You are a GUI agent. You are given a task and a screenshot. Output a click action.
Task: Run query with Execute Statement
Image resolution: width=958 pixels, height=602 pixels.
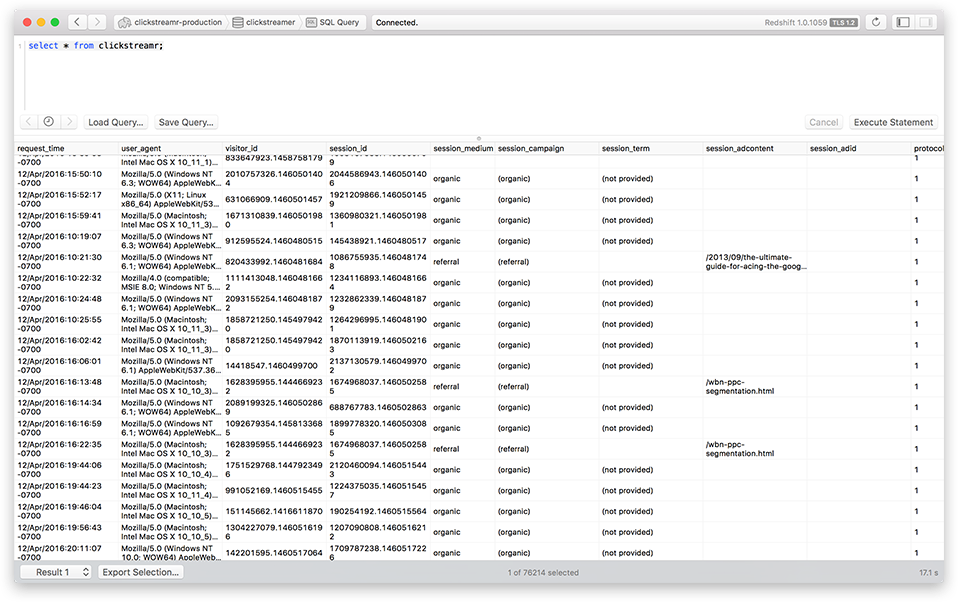pyautogui.click(x=893, y=122)
